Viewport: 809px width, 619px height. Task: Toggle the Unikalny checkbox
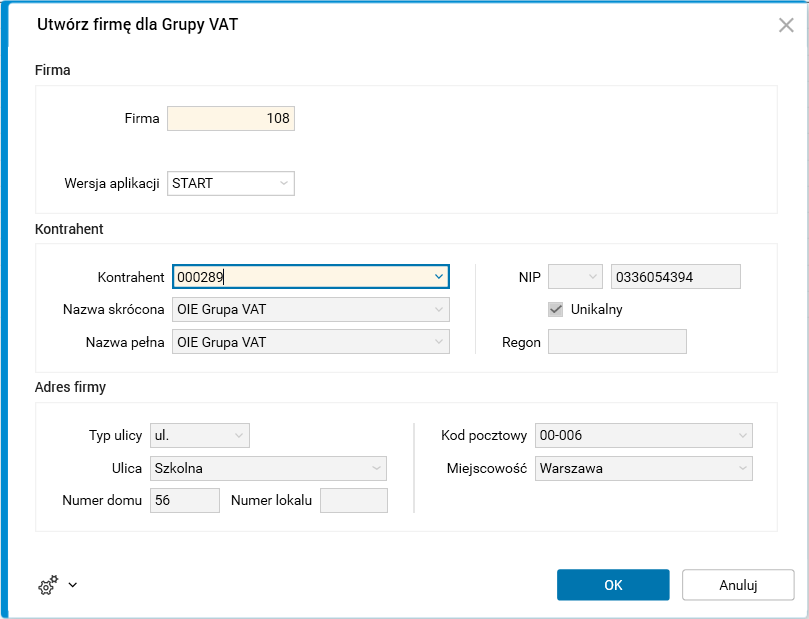pyautogui.click(x=556, y=309)
